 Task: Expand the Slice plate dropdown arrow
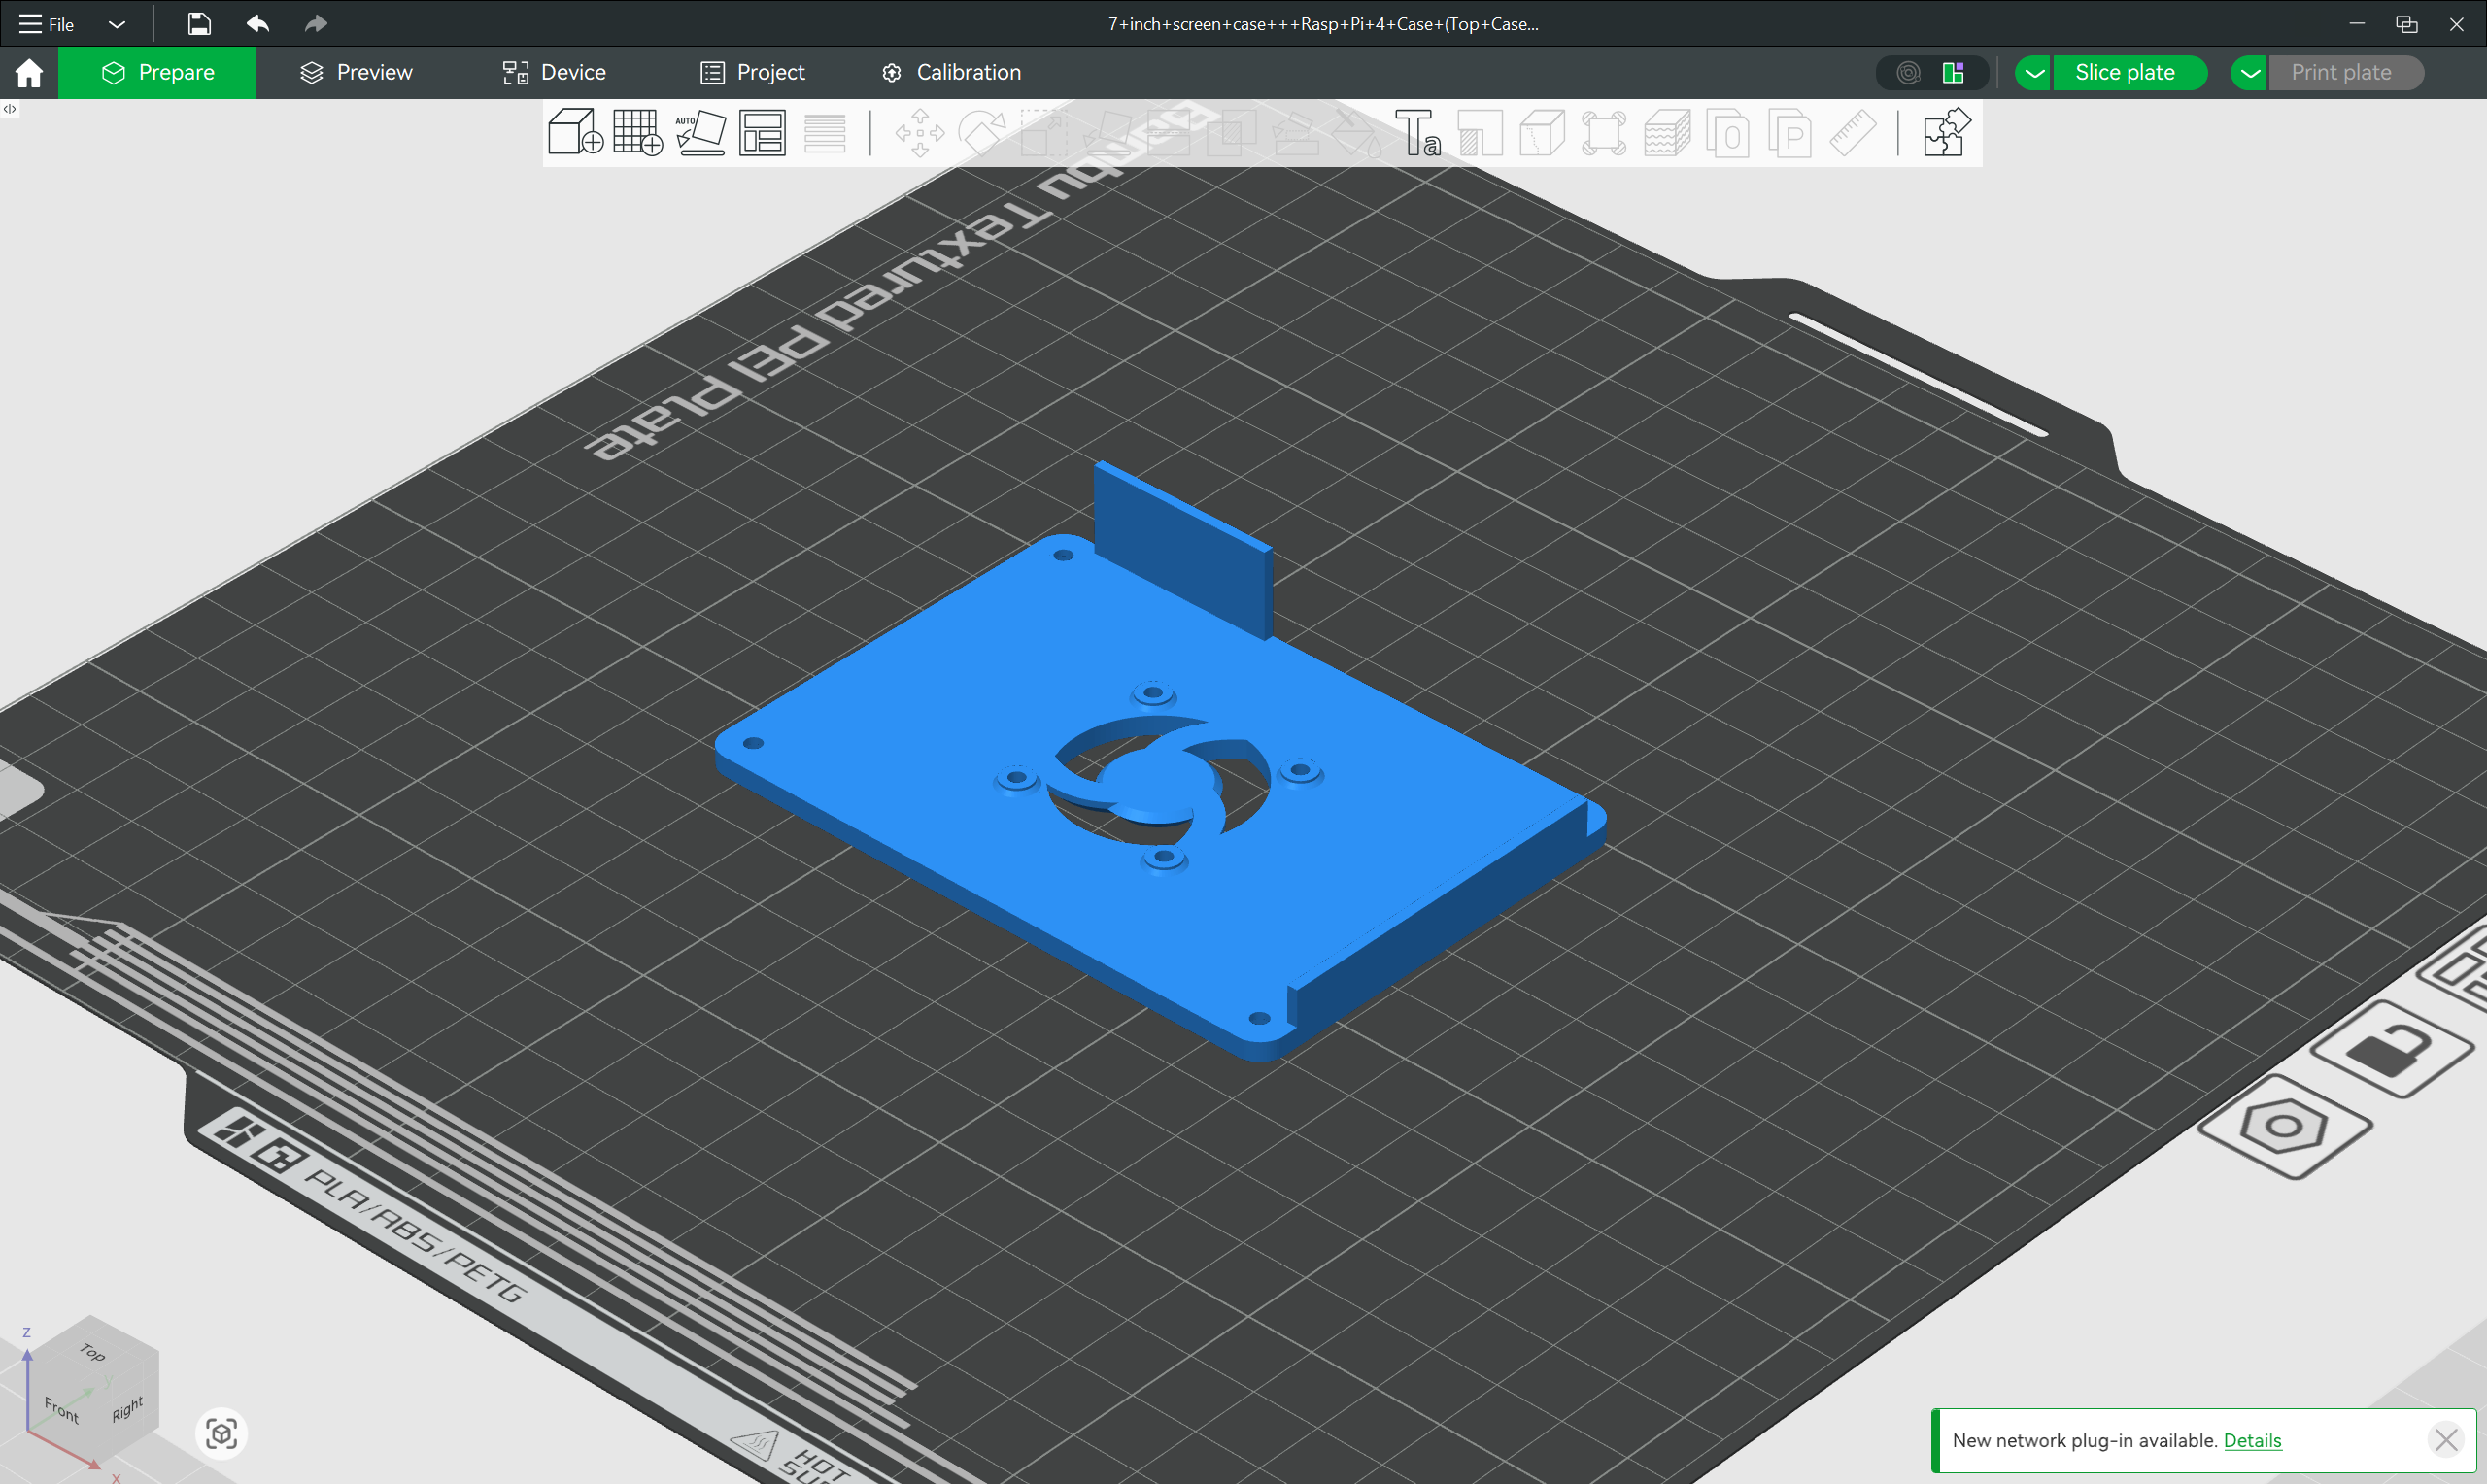pos(2034,72)
